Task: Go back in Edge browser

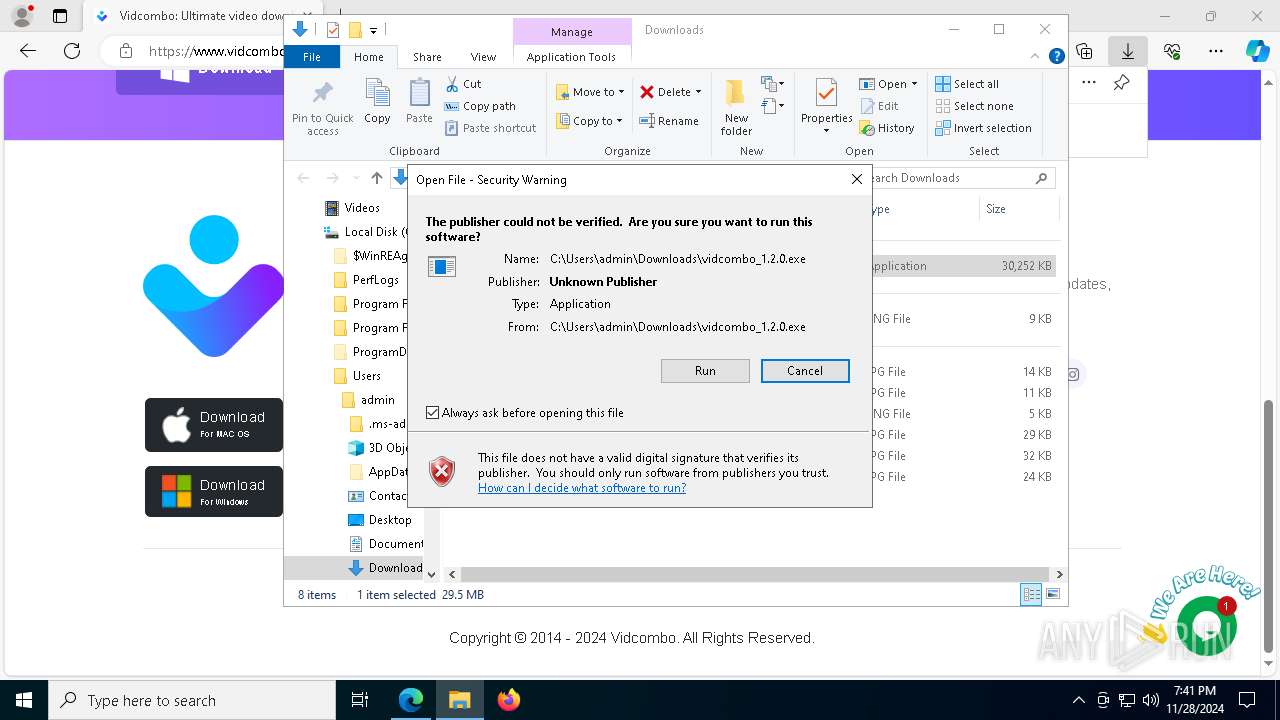Action: pos(28,51)
